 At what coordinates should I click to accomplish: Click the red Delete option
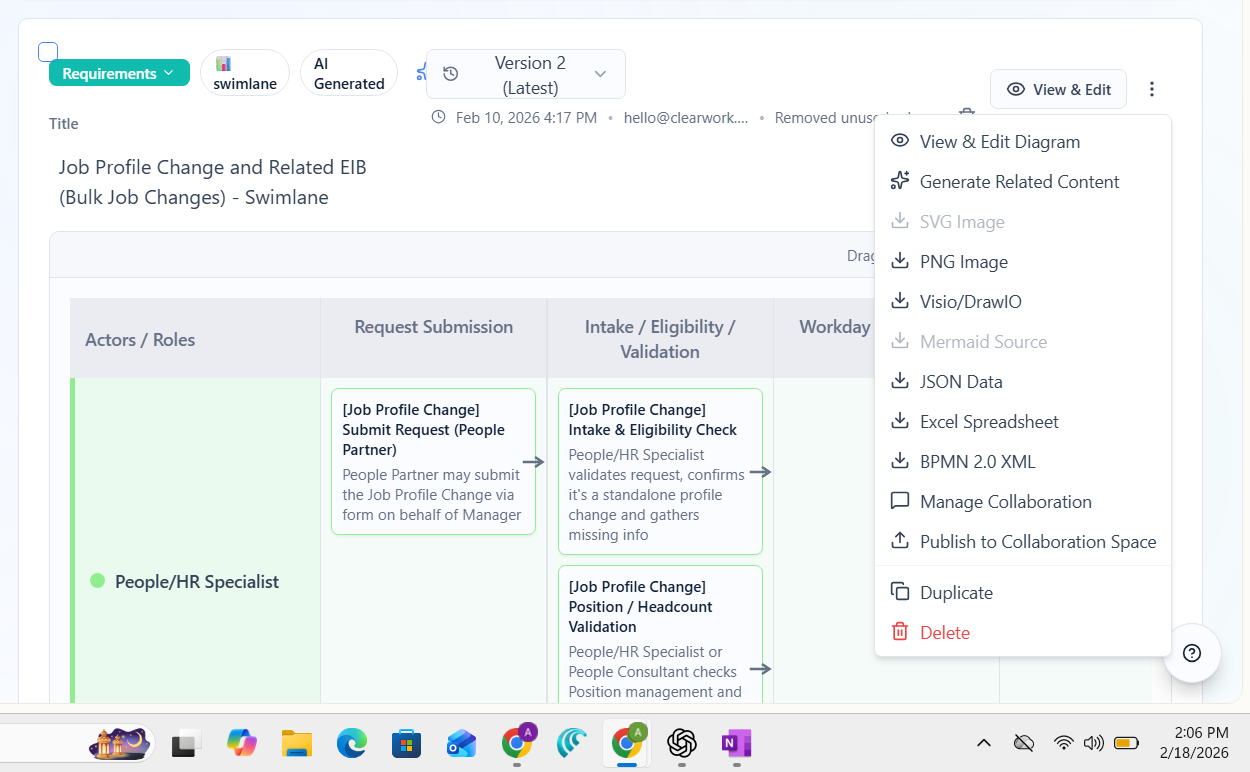click(1023, 632)
